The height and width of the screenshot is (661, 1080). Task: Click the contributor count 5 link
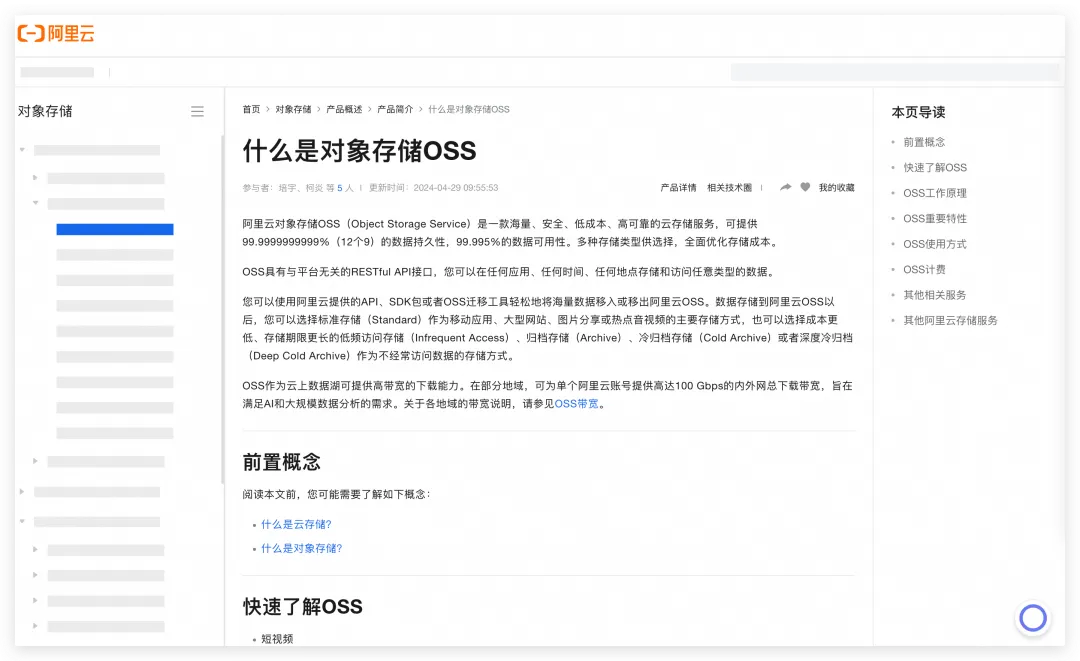340,188
